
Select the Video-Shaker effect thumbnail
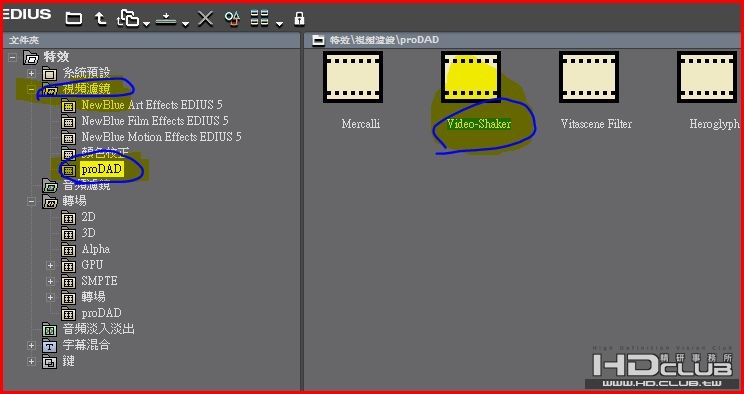pos(471,77)
